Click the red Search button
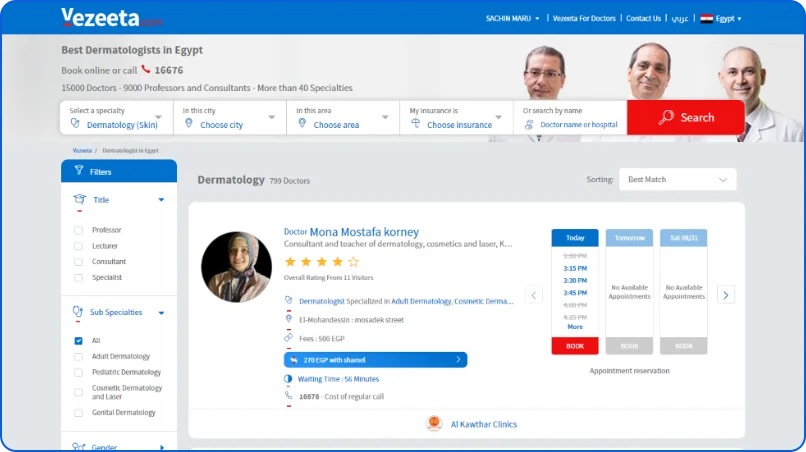Image resolution: width=806 pixels, height=452 pixels. pyautogui.click(x=686, y=117)
